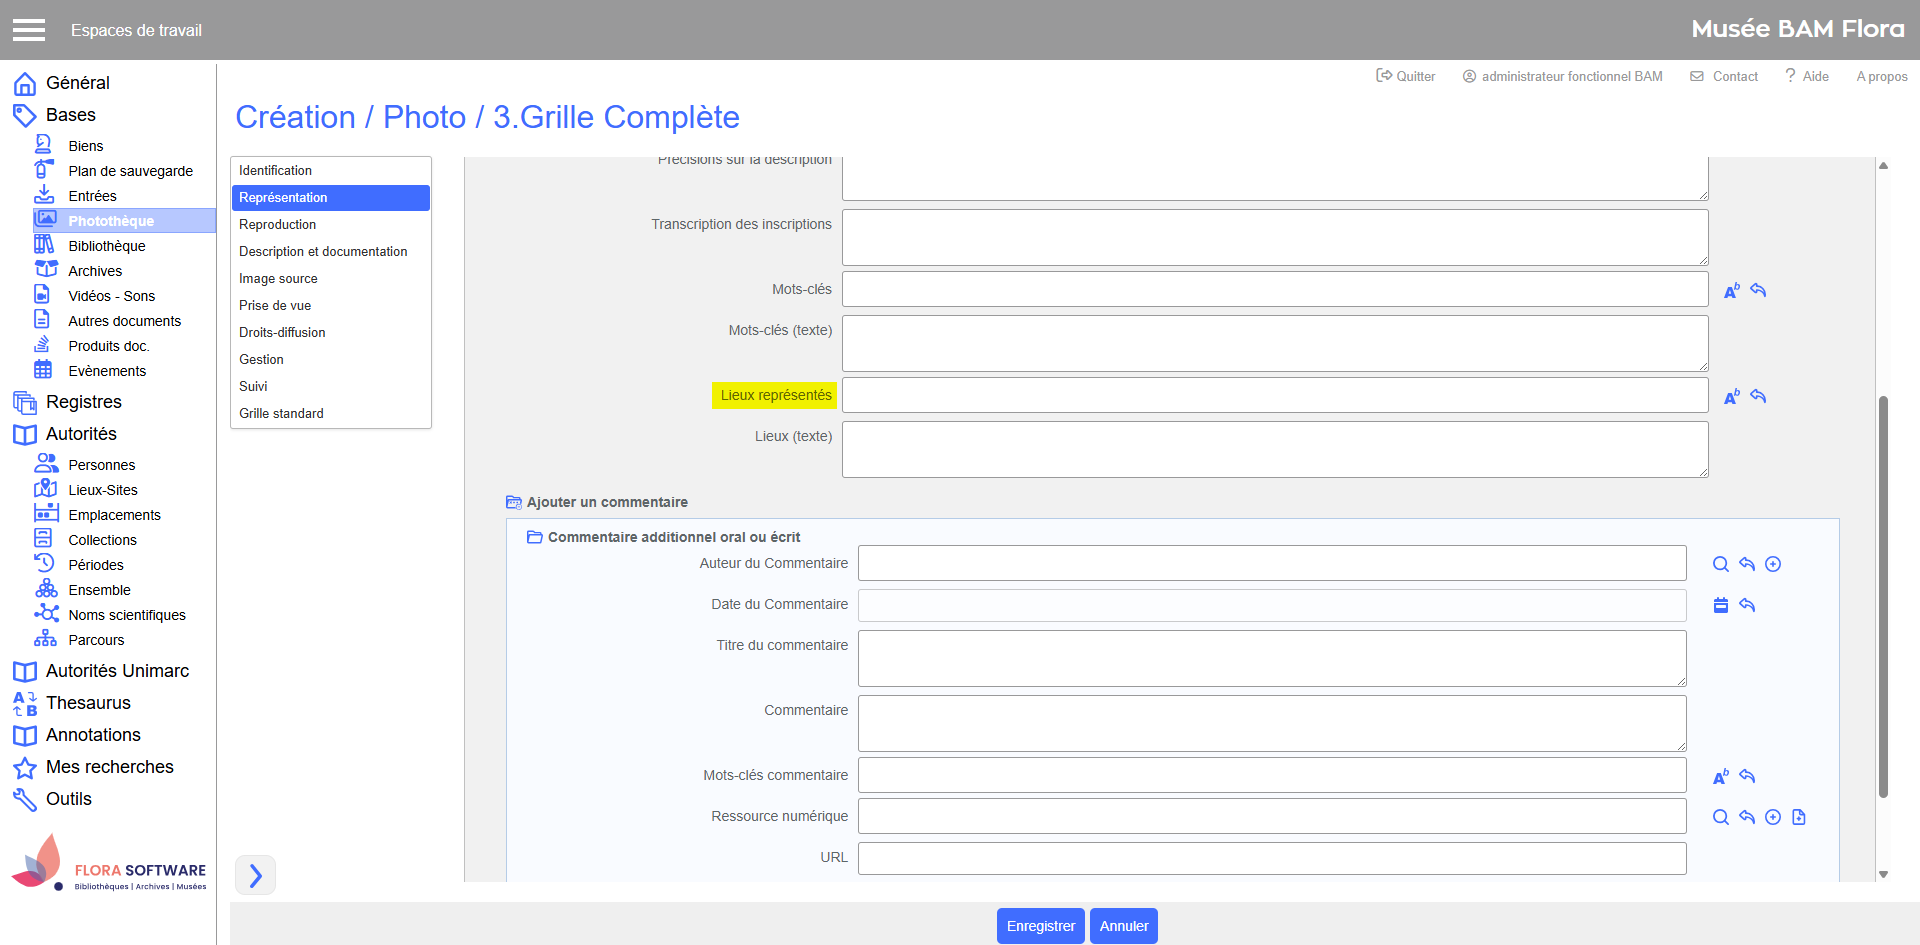This screenshot has height=945, width=1920.
Task: Click the add icon beside Auteur du Commentaire
Action: point(1772,564)
